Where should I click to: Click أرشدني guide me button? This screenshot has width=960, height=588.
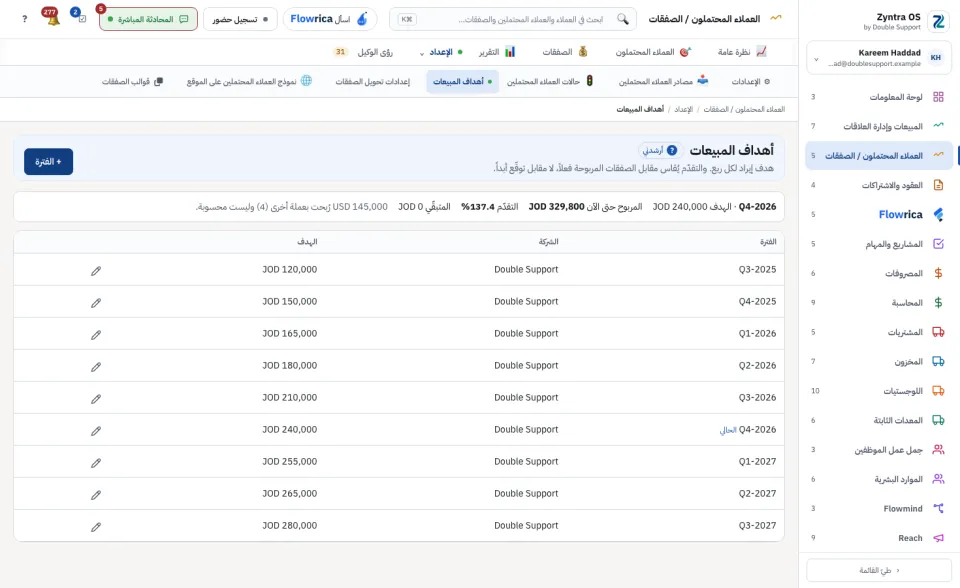(660, 150)
